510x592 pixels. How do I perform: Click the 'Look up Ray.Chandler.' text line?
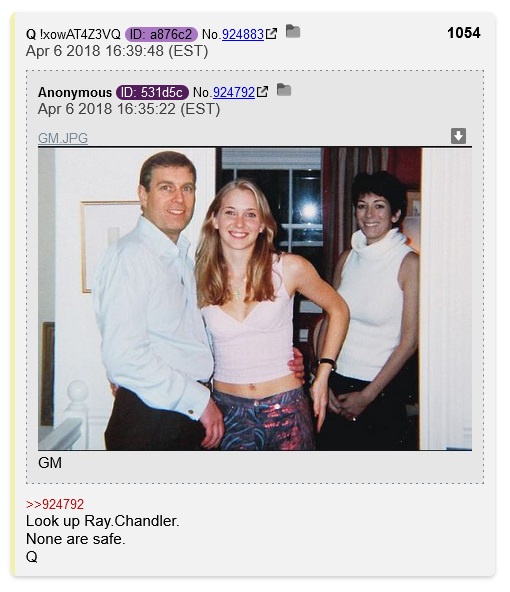[103, 521]
